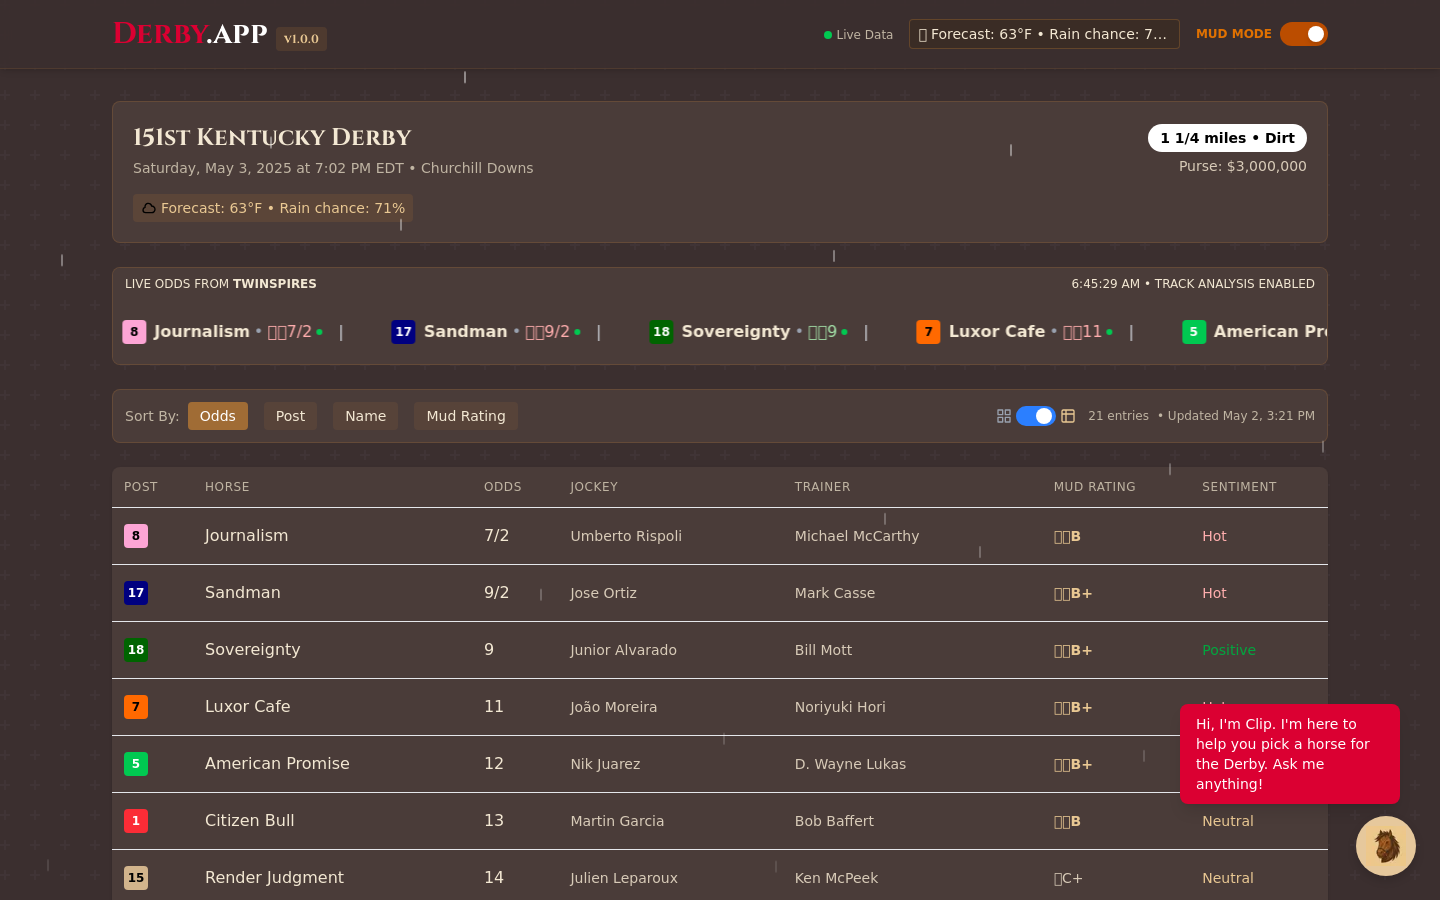Sort entries by Odds
The image size is (1440, 900).
tap(217, 416)
